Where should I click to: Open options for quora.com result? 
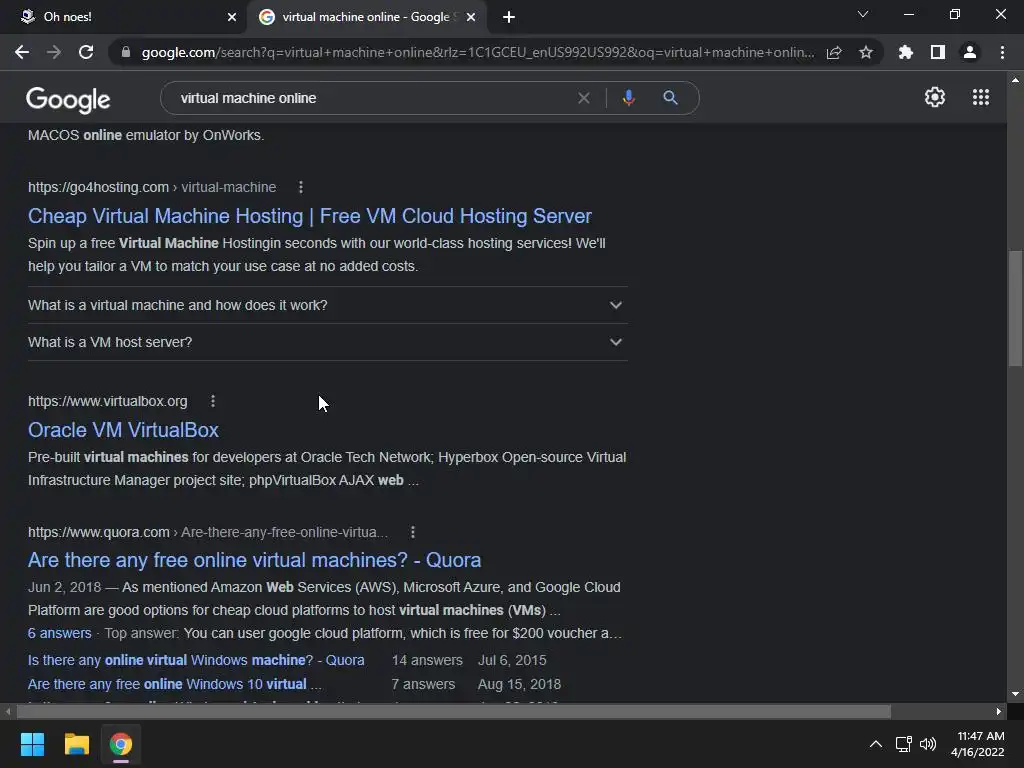click(413, 532)
